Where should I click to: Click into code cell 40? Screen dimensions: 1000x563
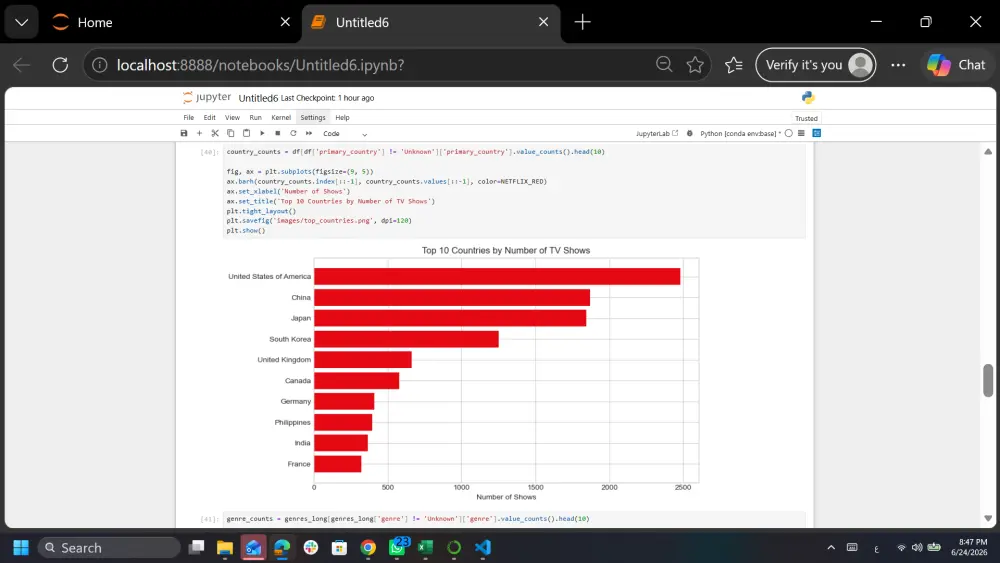tap(514, 191)
